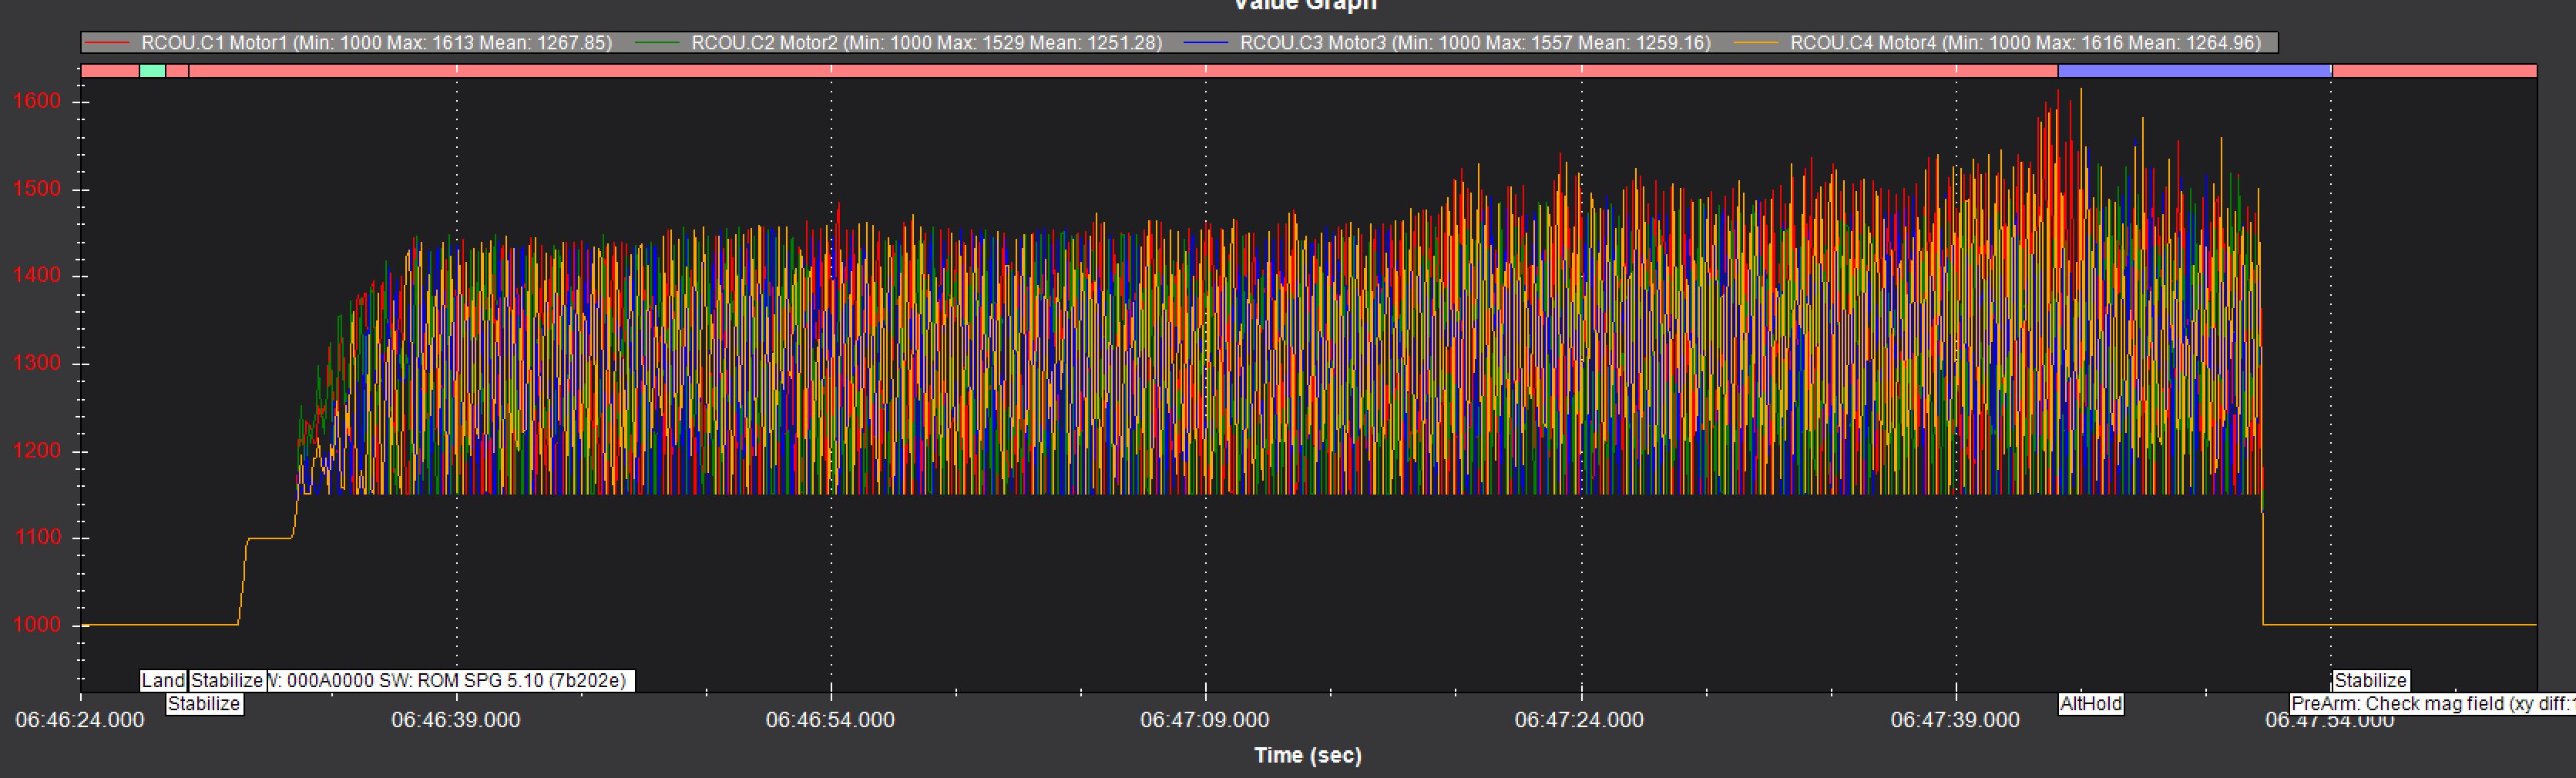This screenshot has height=778, width=2576.
Task: Click the 1500 value on Y axis
Action: pos(37,189)
